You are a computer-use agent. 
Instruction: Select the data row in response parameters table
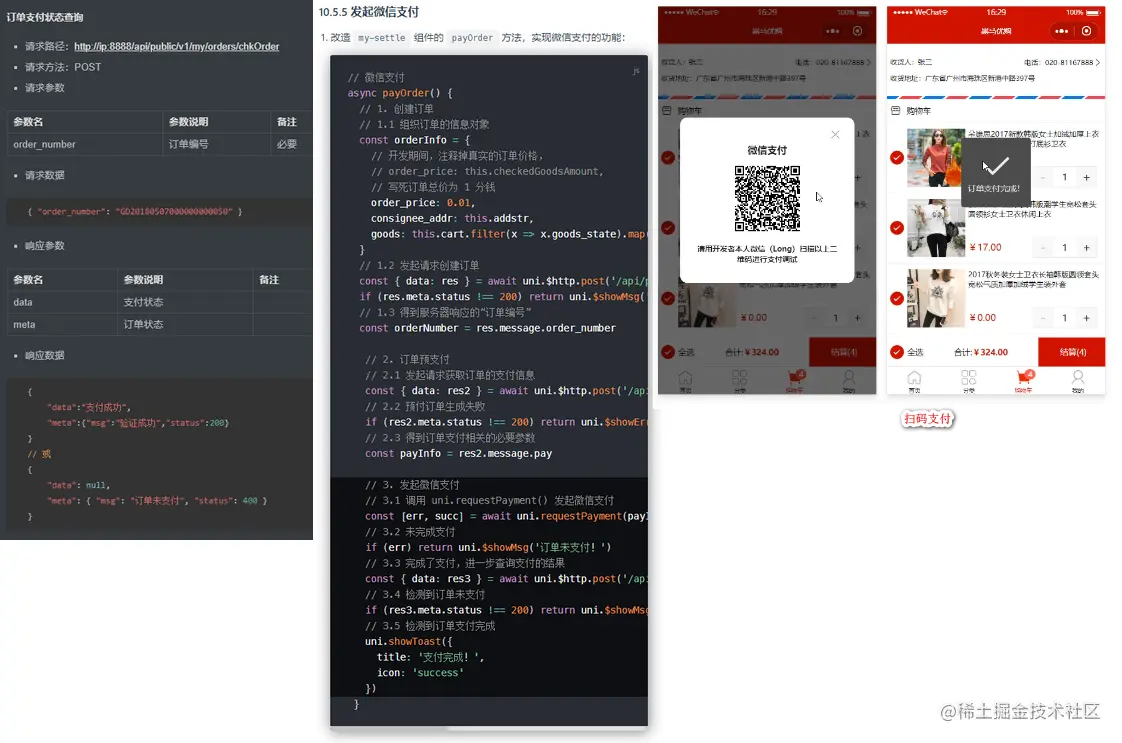160,302
